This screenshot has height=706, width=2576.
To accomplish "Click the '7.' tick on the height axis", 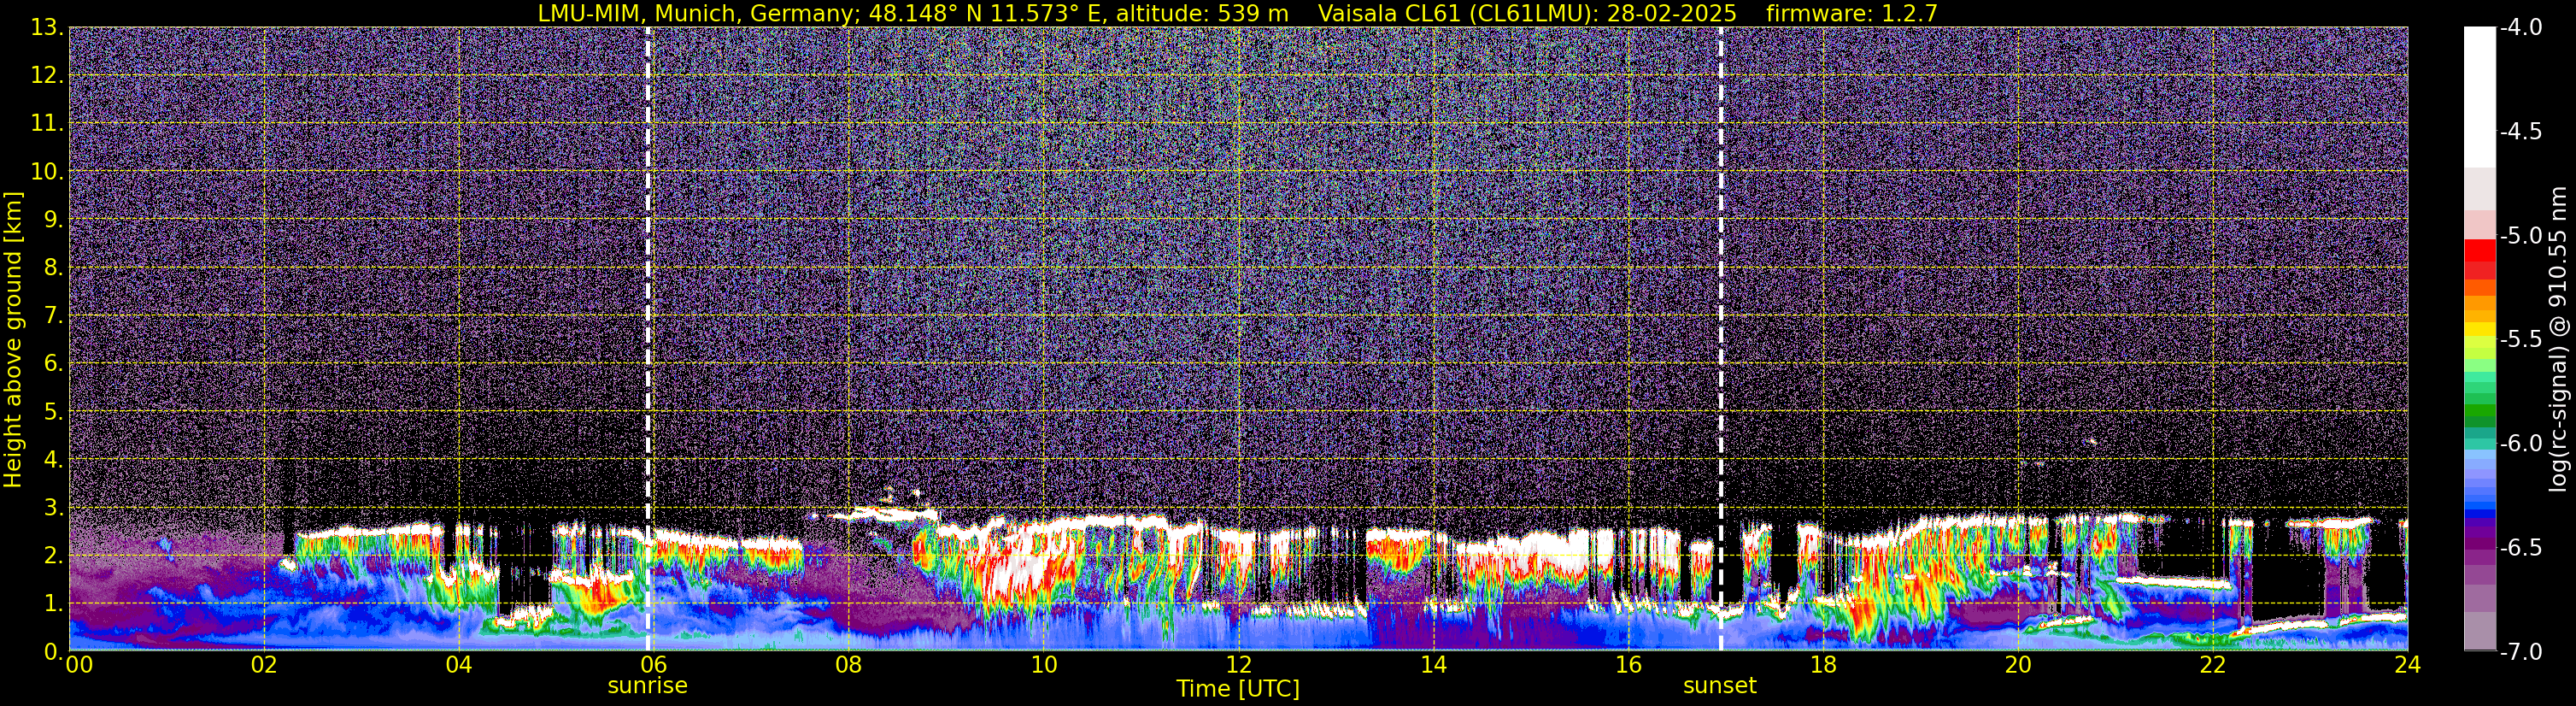I will 54,316.
